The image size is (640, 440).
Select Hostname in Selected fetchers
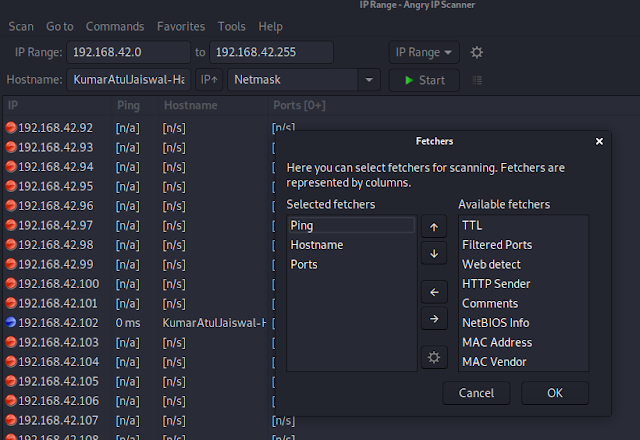(351, 245)
